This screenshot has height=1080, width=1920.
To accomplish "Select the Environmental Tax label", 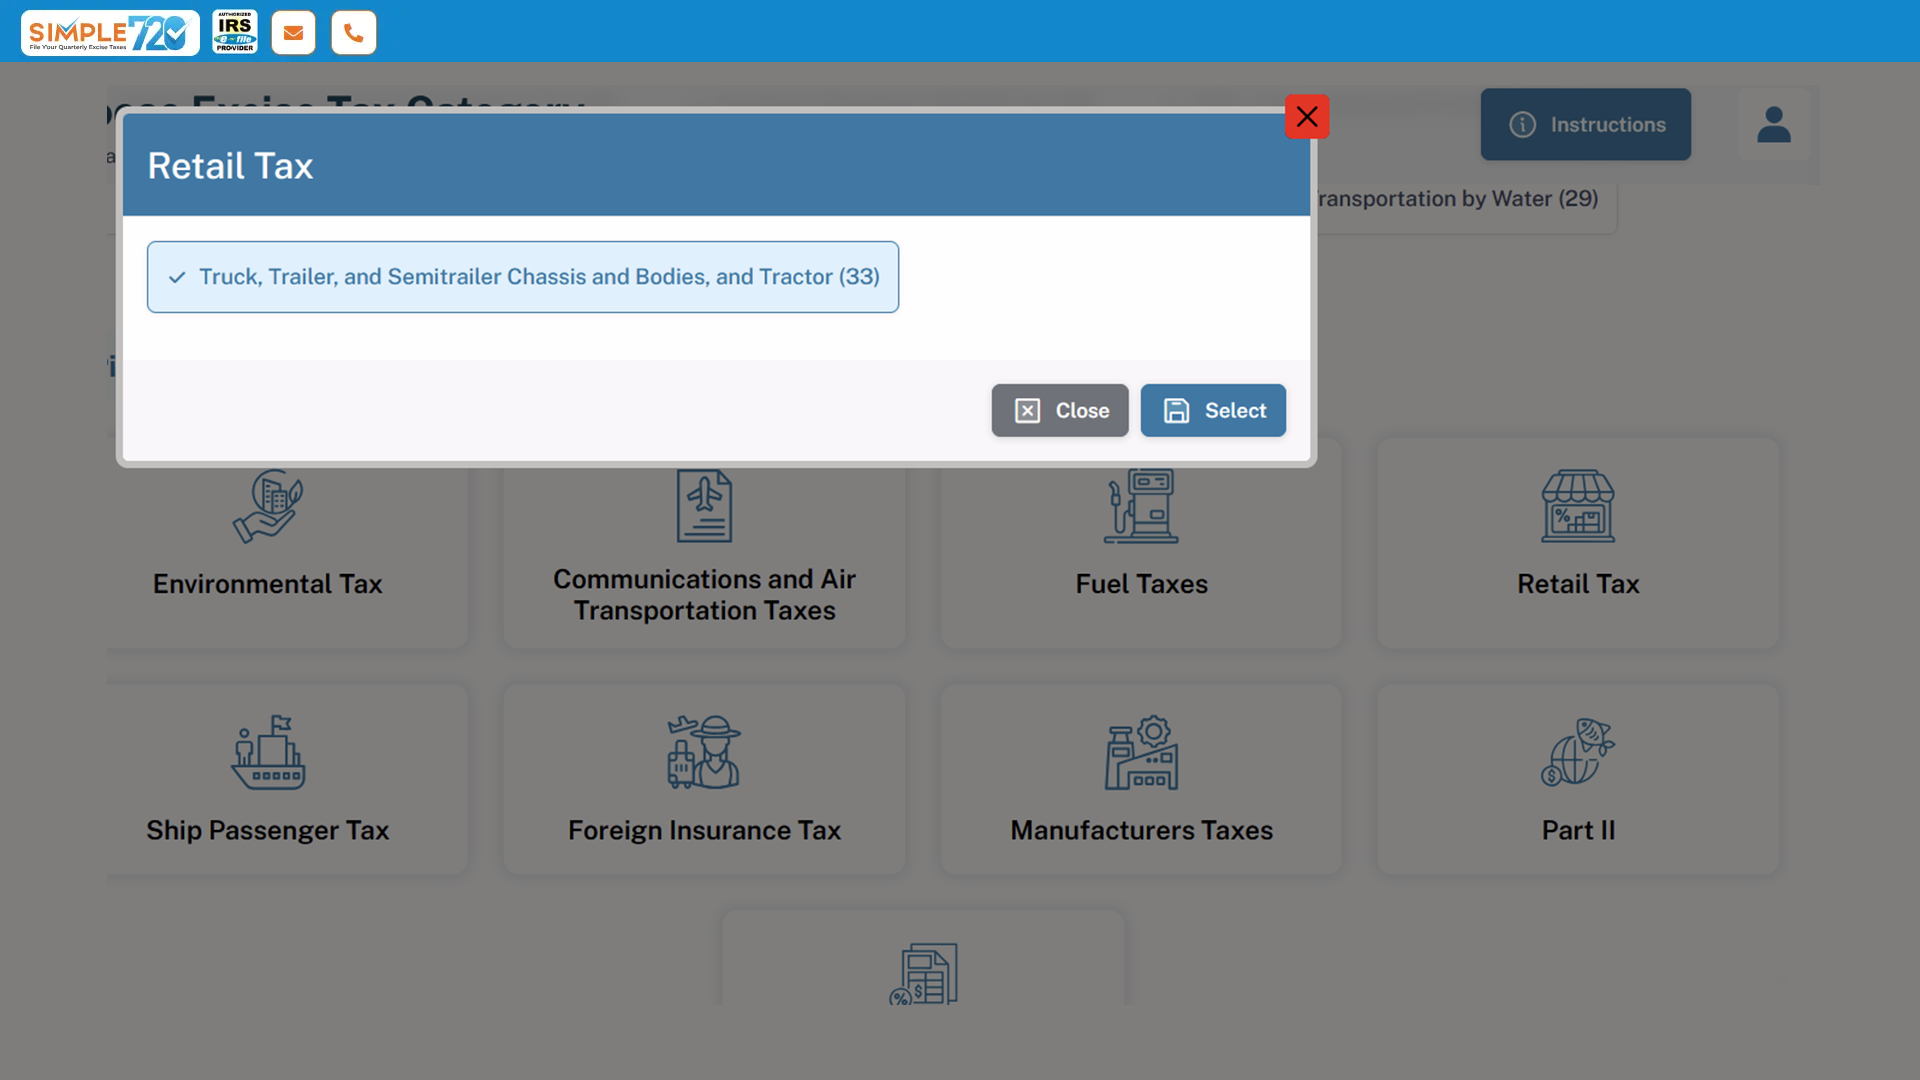I will coord(268,584).
